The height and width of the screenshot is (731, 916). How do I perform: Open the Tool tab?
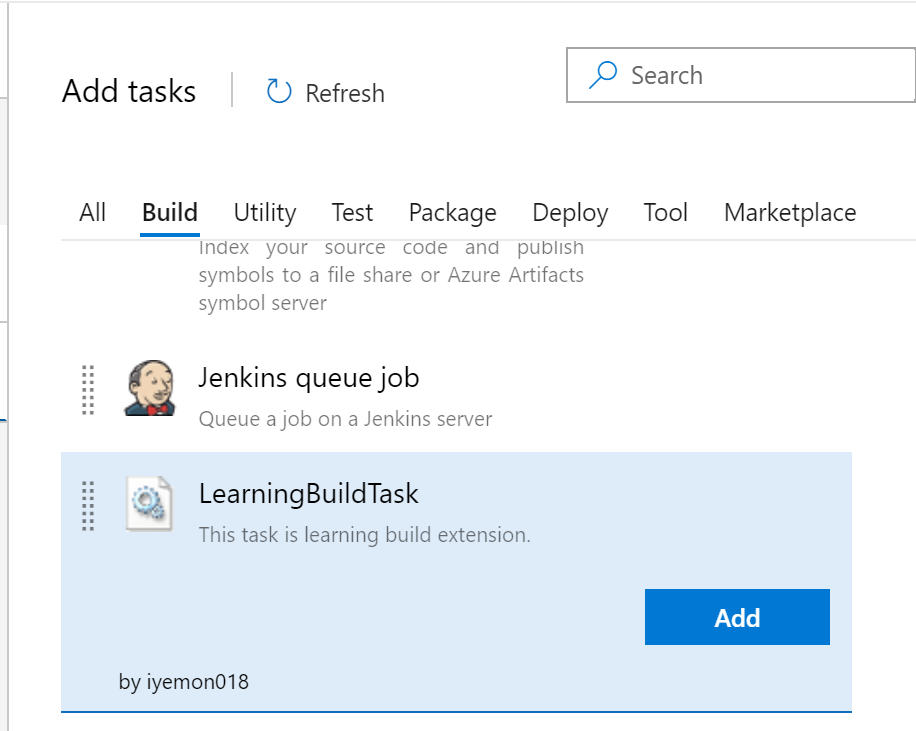click(665, 213)
